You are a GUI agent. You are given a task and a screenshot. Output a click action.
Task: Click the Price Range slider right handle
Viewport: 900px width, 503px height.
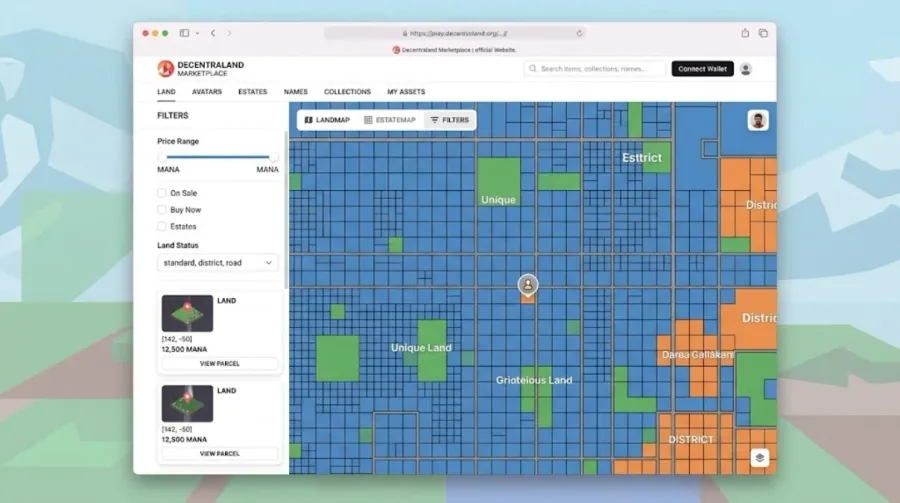tap(274, 157)
